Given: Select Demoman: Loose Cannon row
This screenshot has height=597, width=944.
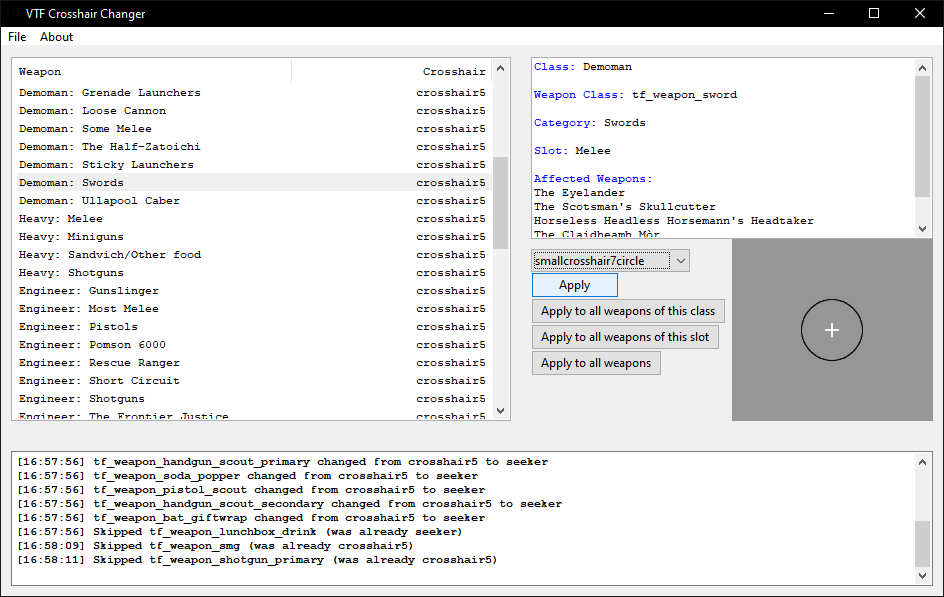Looking at the screenshot, I should pos(254,111).
